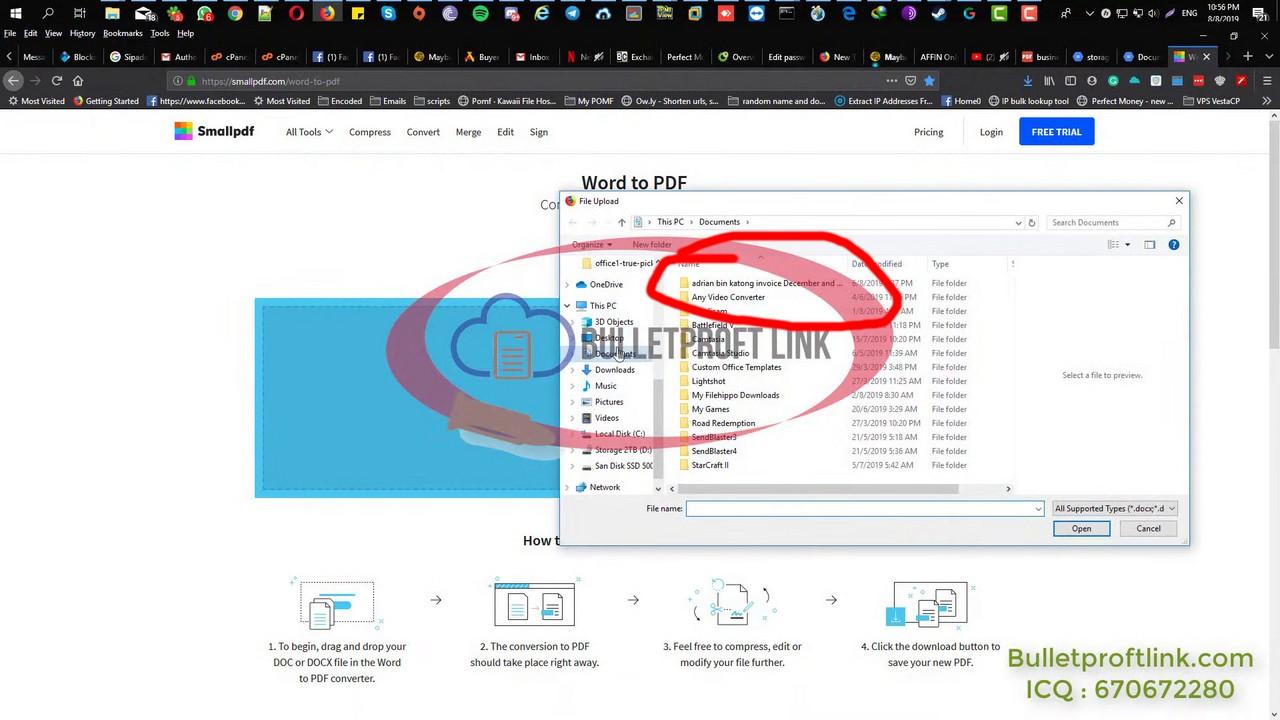This screenshot has width=1280, height=720.
Task: Open Firefox downloads arrow icon
Action: coord(1028,81)
